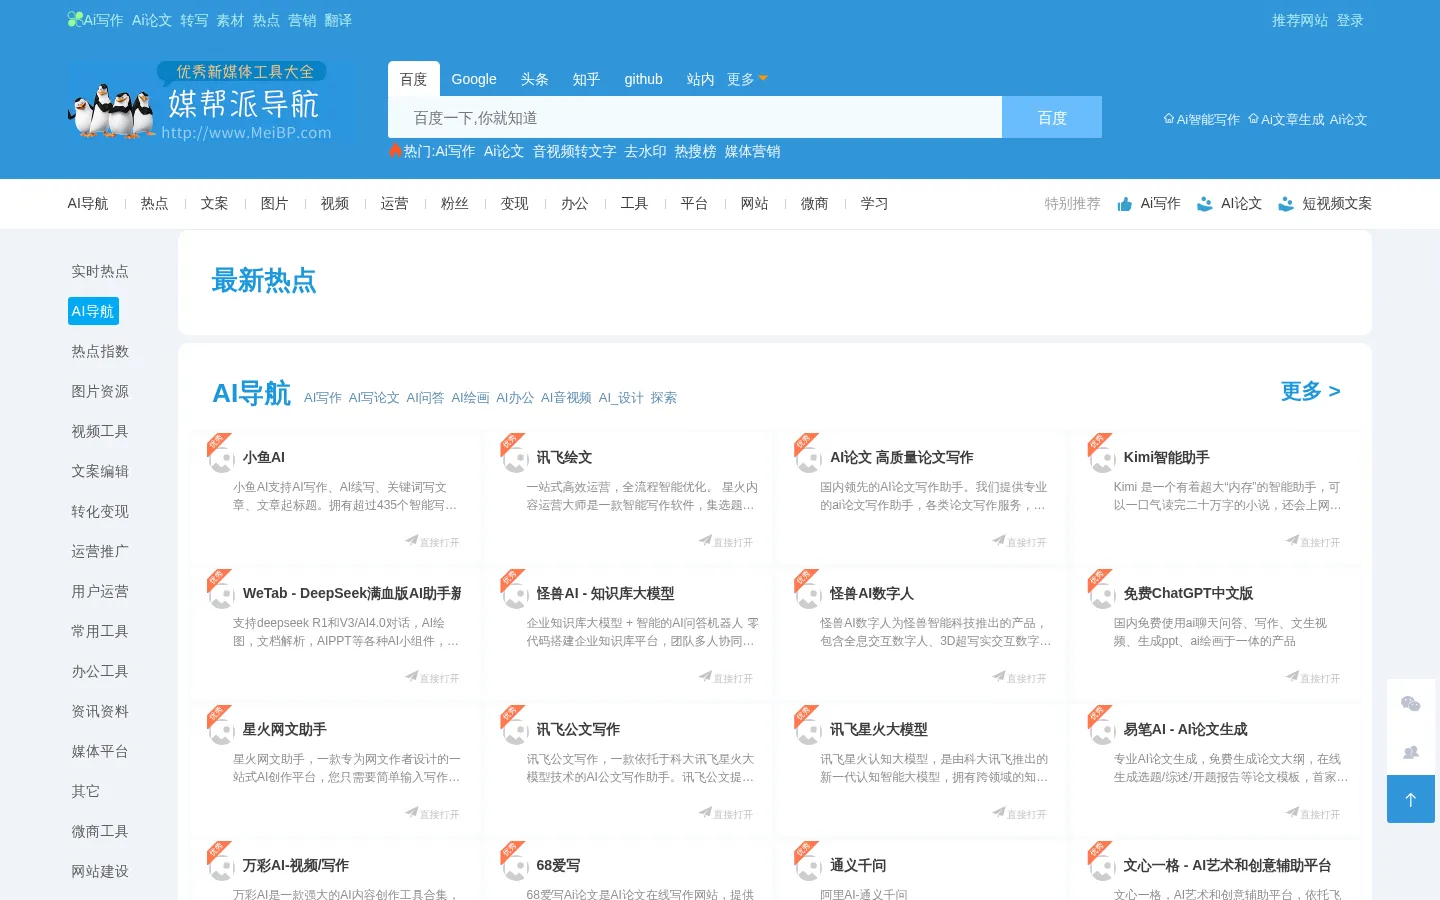Screen dimensions: 1440x900
Task: Click the 去水印 hot link
Action: coord(645,151)
